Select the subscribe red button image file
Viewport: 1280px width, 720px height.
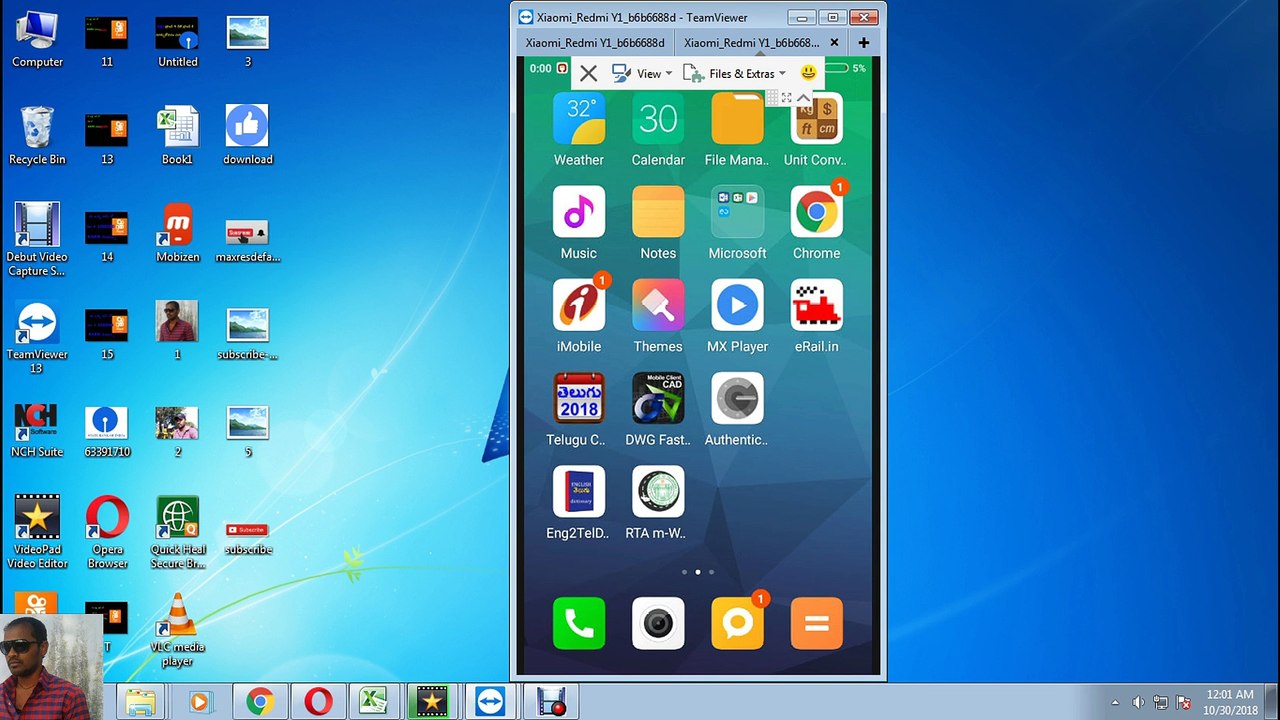247,539
